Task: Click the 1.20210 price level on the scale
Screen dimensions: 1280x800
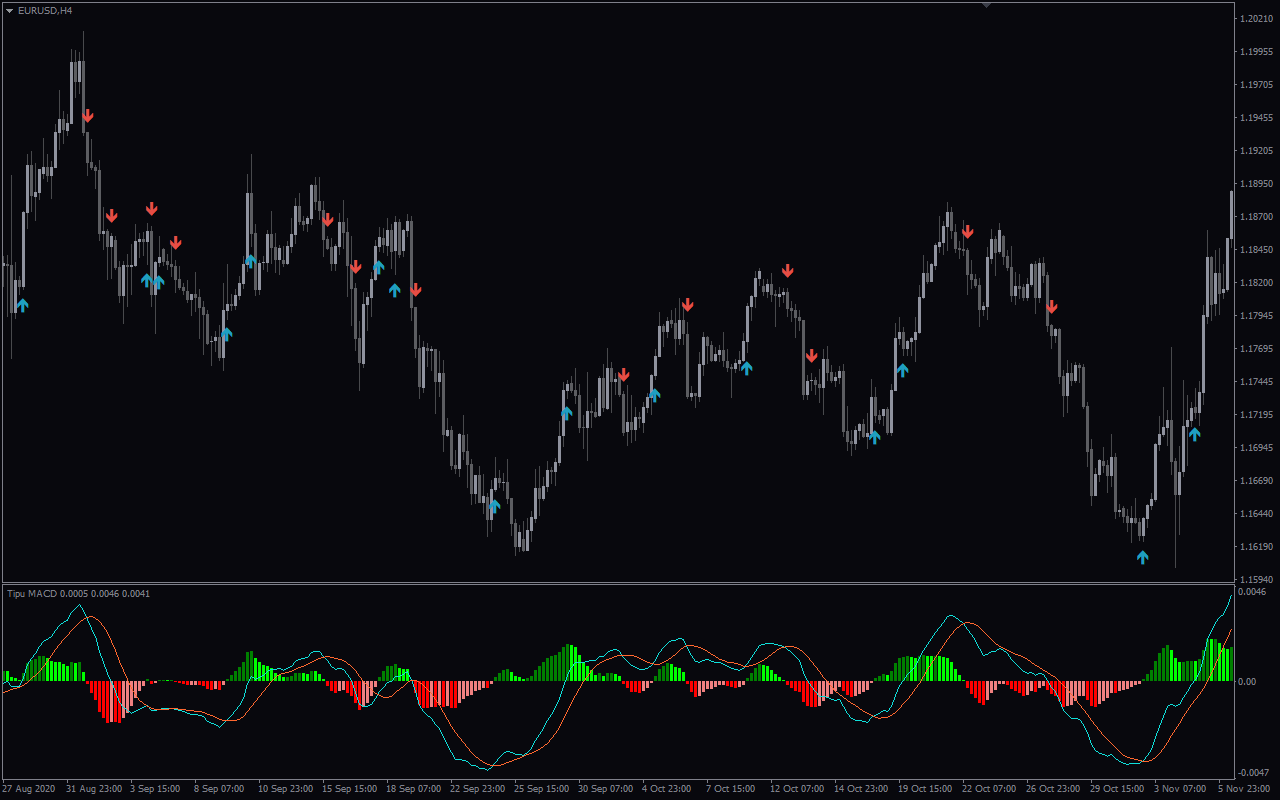Action: [x=1255, y=19]
